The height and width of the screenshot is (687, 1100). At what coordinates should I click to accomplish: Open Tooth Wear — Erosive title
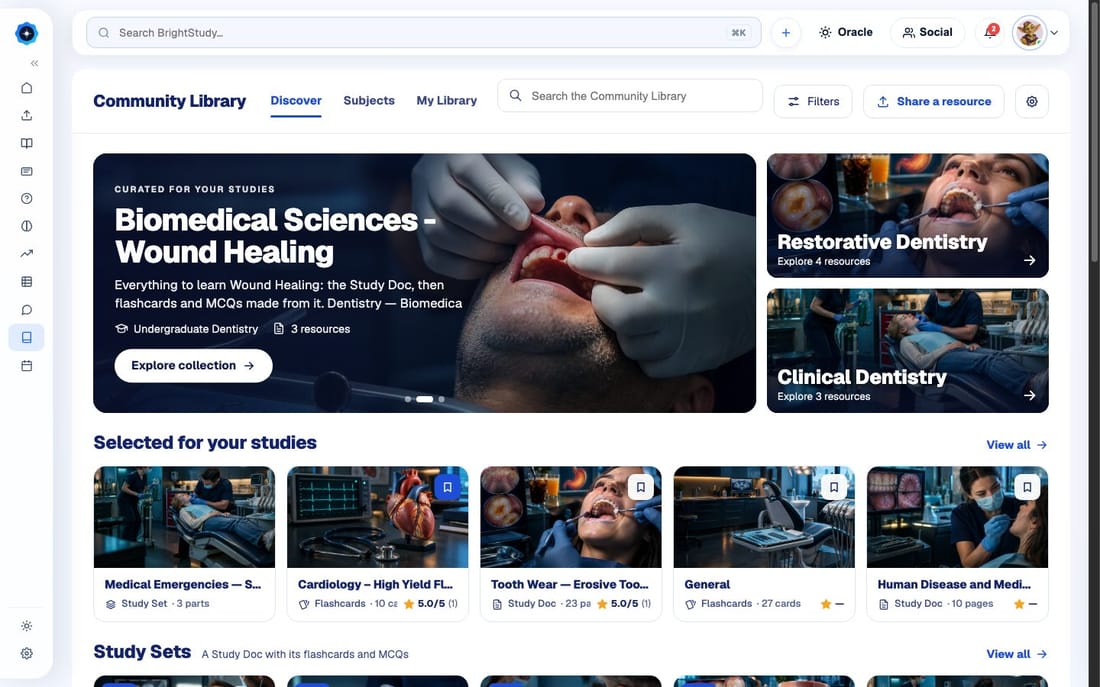[570, 585]
